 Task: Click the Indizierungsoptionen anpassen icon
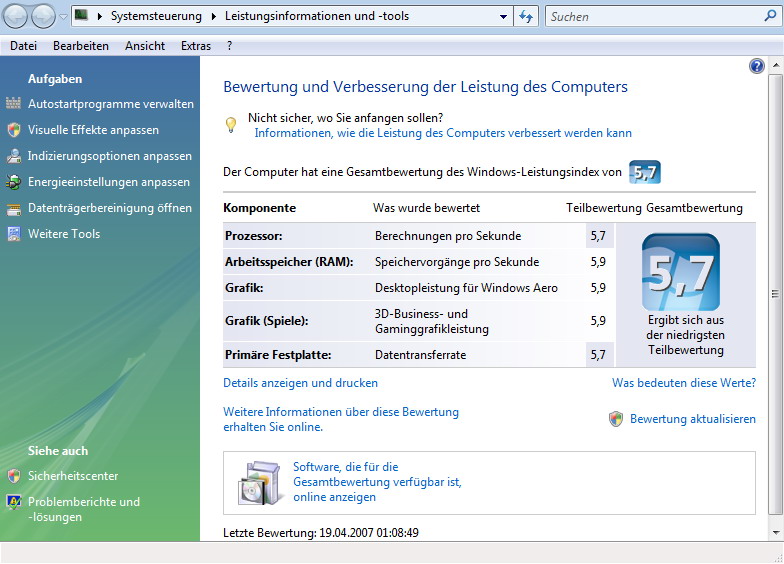click(14, 156)
